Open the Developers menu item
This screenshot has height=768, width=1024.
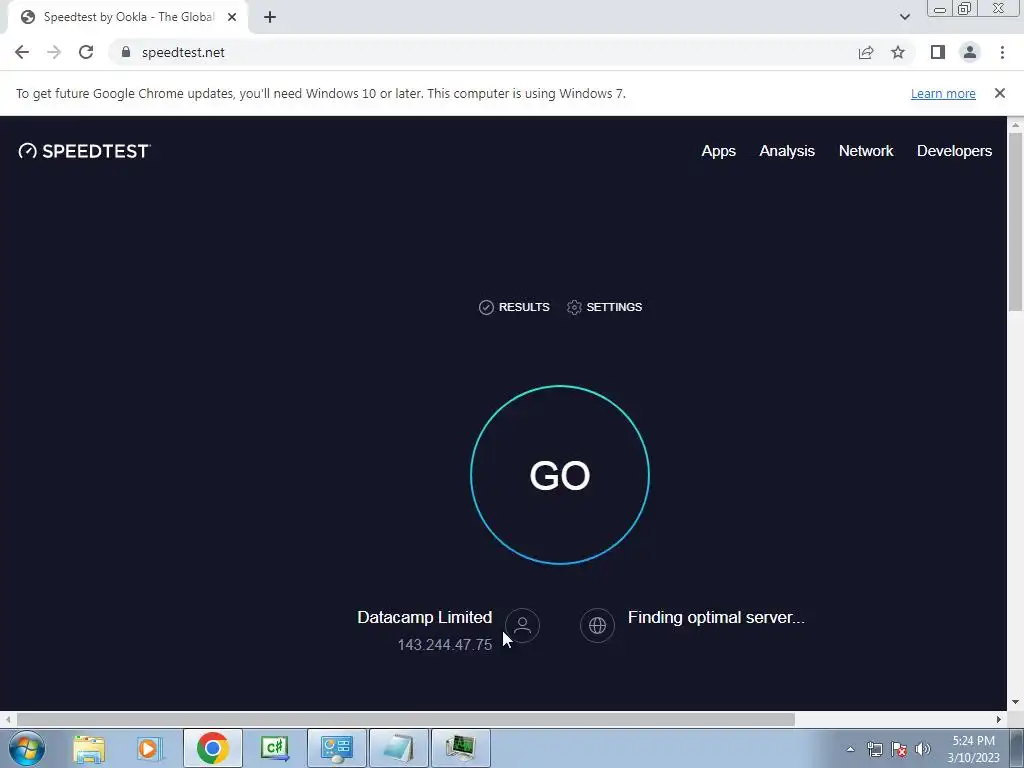pyautogui.click(x=954, y=151)
